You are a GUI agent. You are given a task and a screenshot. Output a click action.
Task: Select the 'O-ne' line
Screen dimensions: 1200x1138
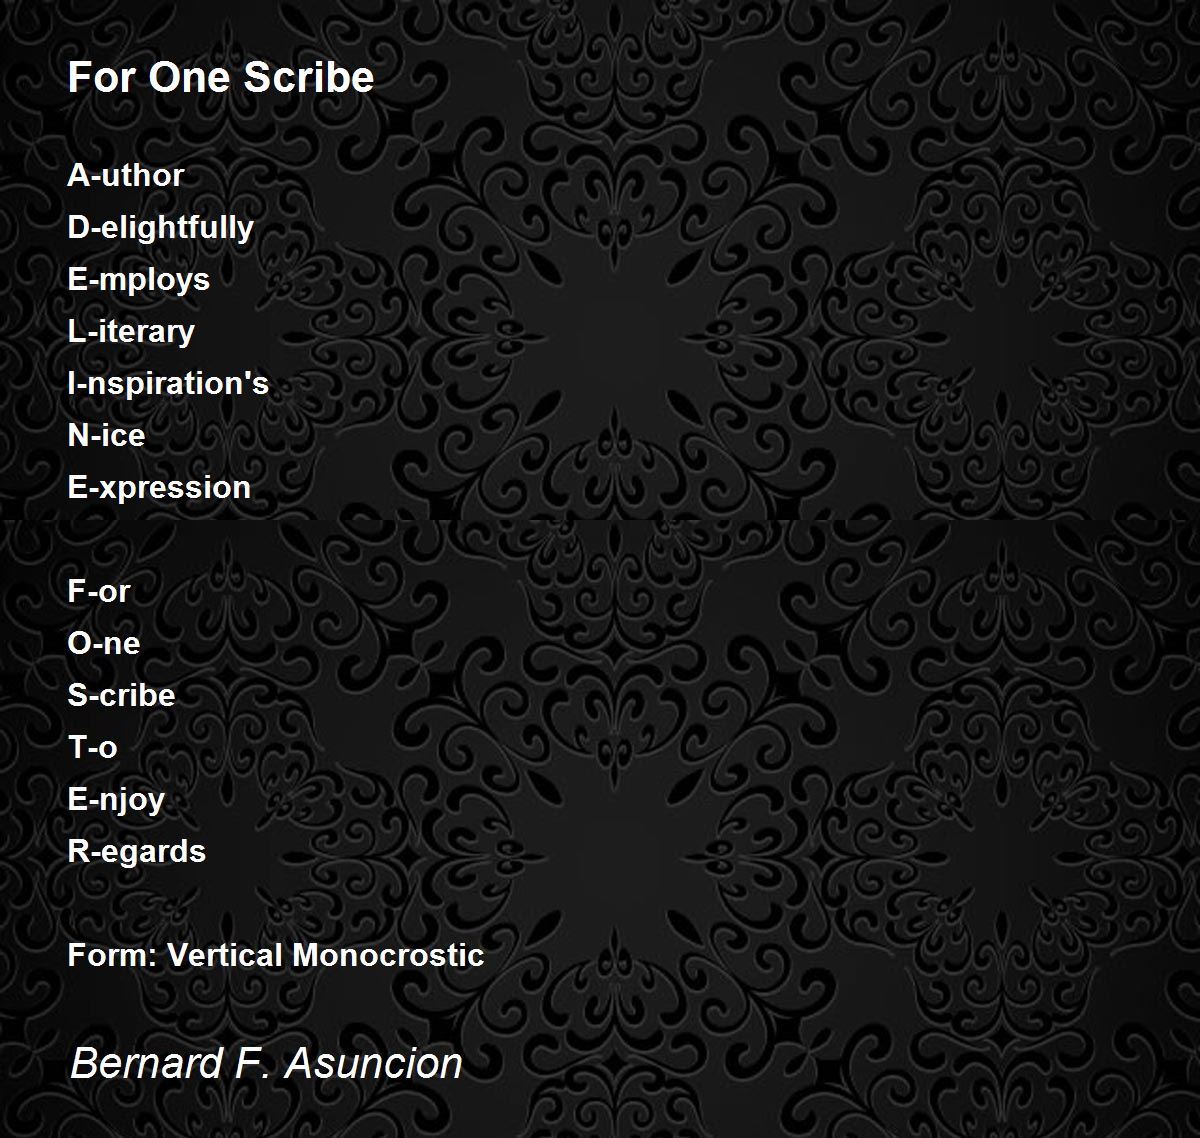(104, 643)
